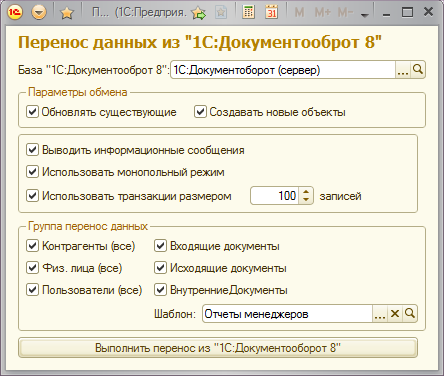Maximize the window
Screen dimensions: 444x376
[407, 13]
